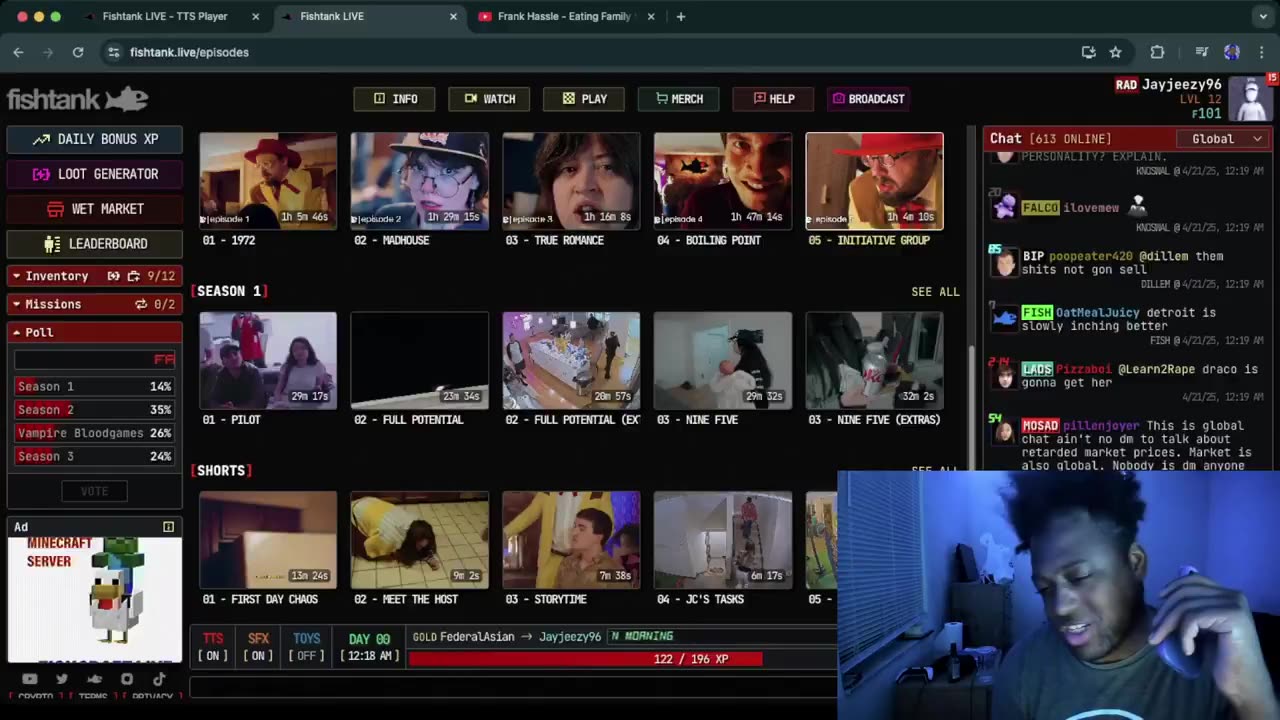Image resolution: width=1280 pixels, height=720 pixels.
Task: Open the Global chat room dropdown
Action: click(x=1225, y=139)
